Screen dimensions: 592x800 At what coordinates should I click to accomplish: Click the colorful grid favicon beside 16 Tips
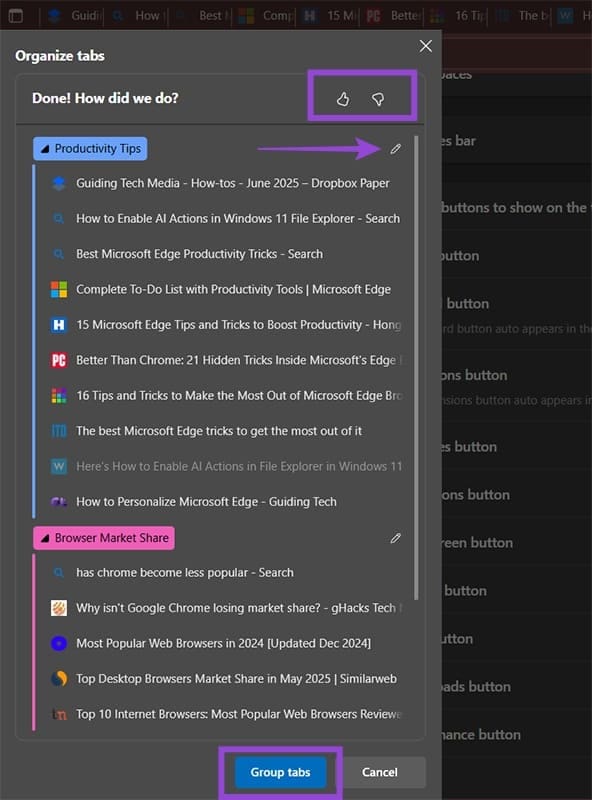59,395
